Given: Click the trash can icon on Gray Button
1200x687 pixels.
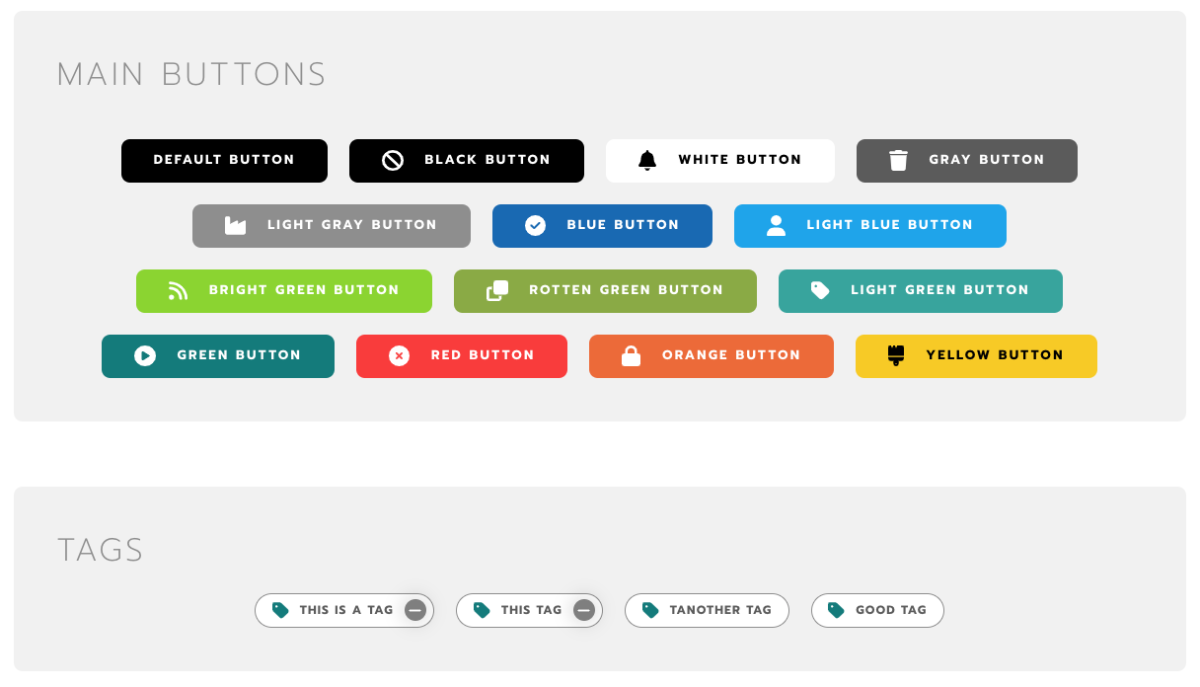Looking at the screenshot, I should tap(898, 160).
